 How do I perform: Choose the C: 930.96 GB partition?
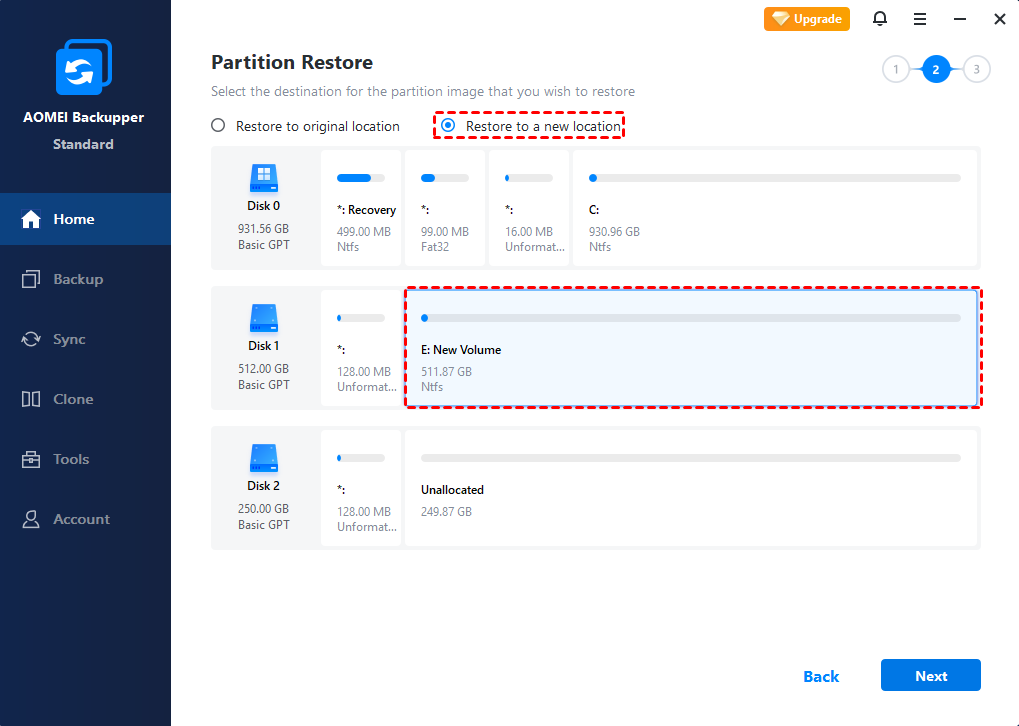point(775,208)
